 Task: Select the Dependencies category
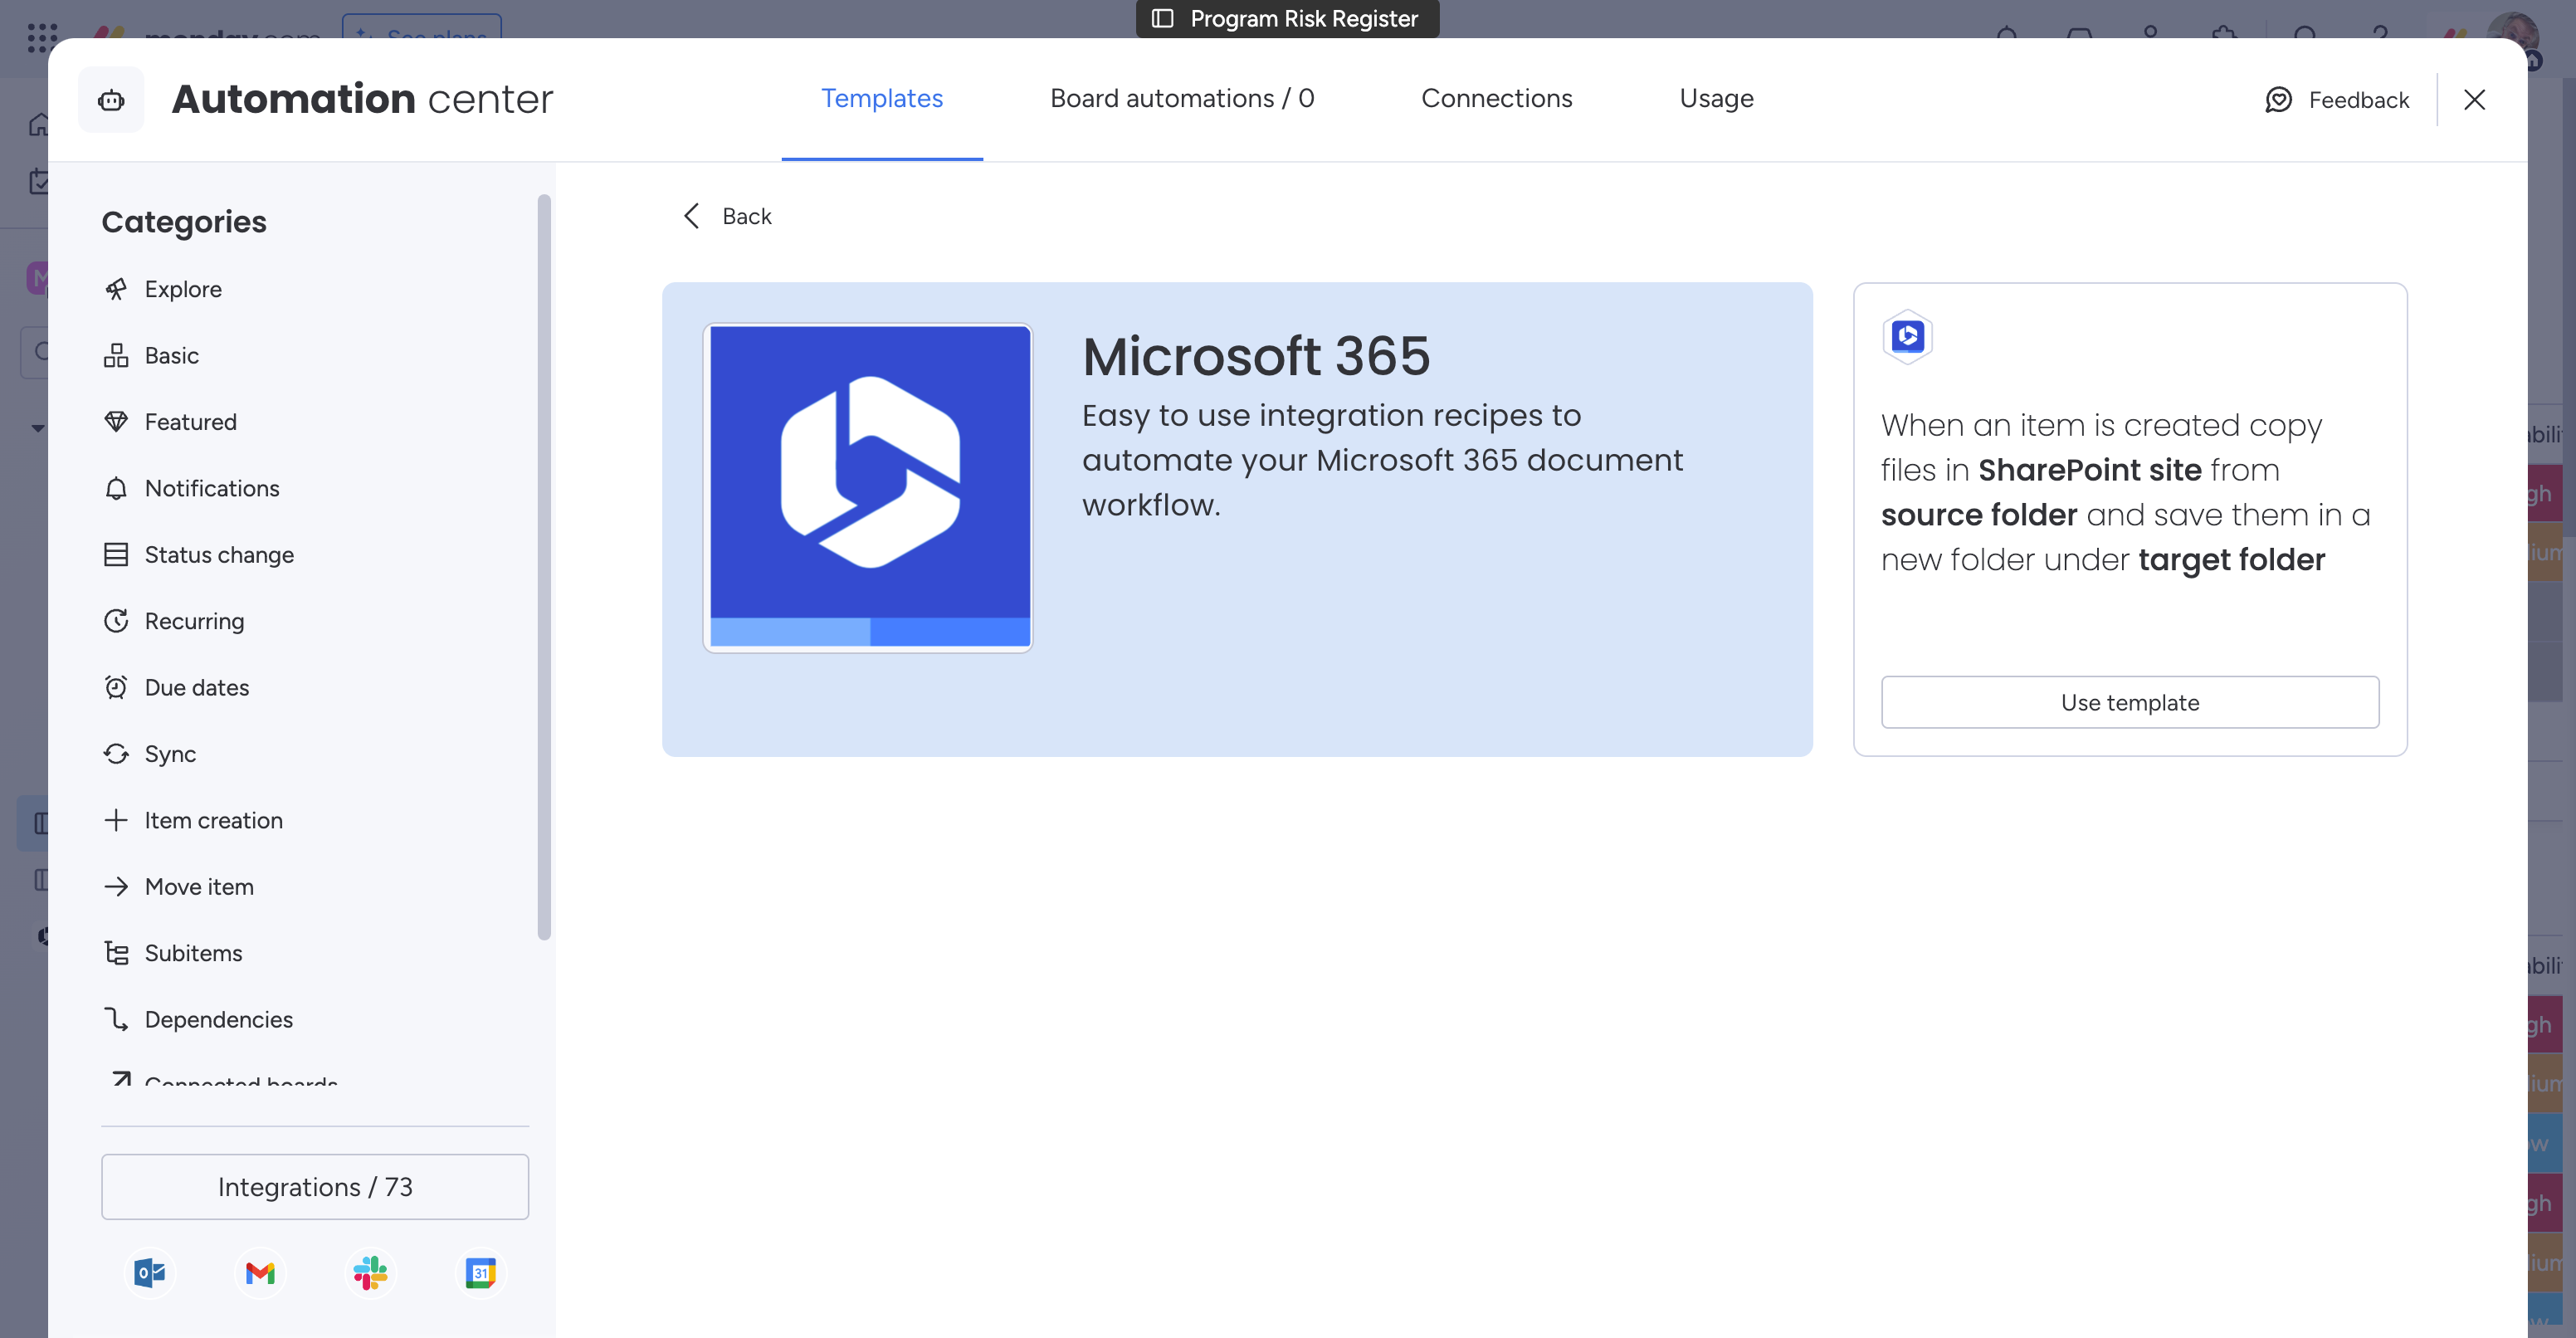tap(218, 1019)
